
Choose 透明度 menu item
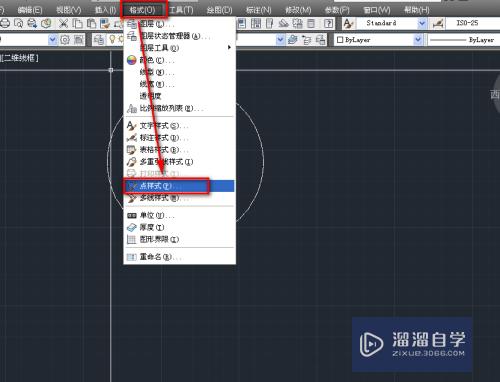tap(180, 96)
